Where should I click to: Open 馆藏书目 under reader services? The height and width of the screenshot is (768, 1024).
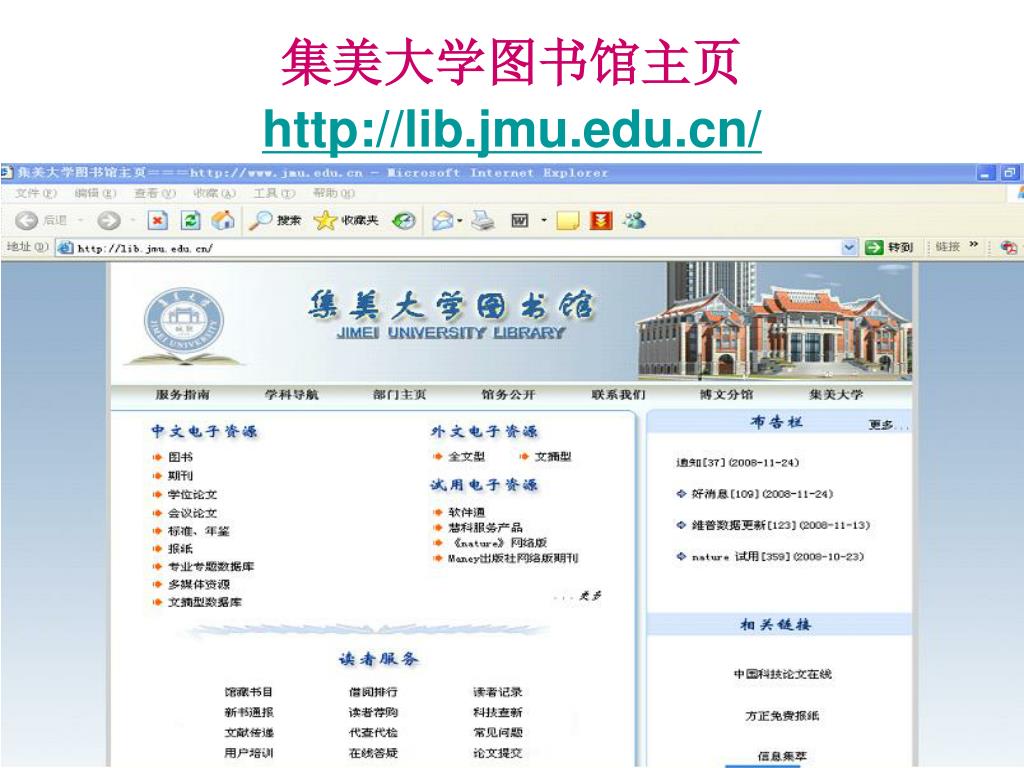coord(248,692)
